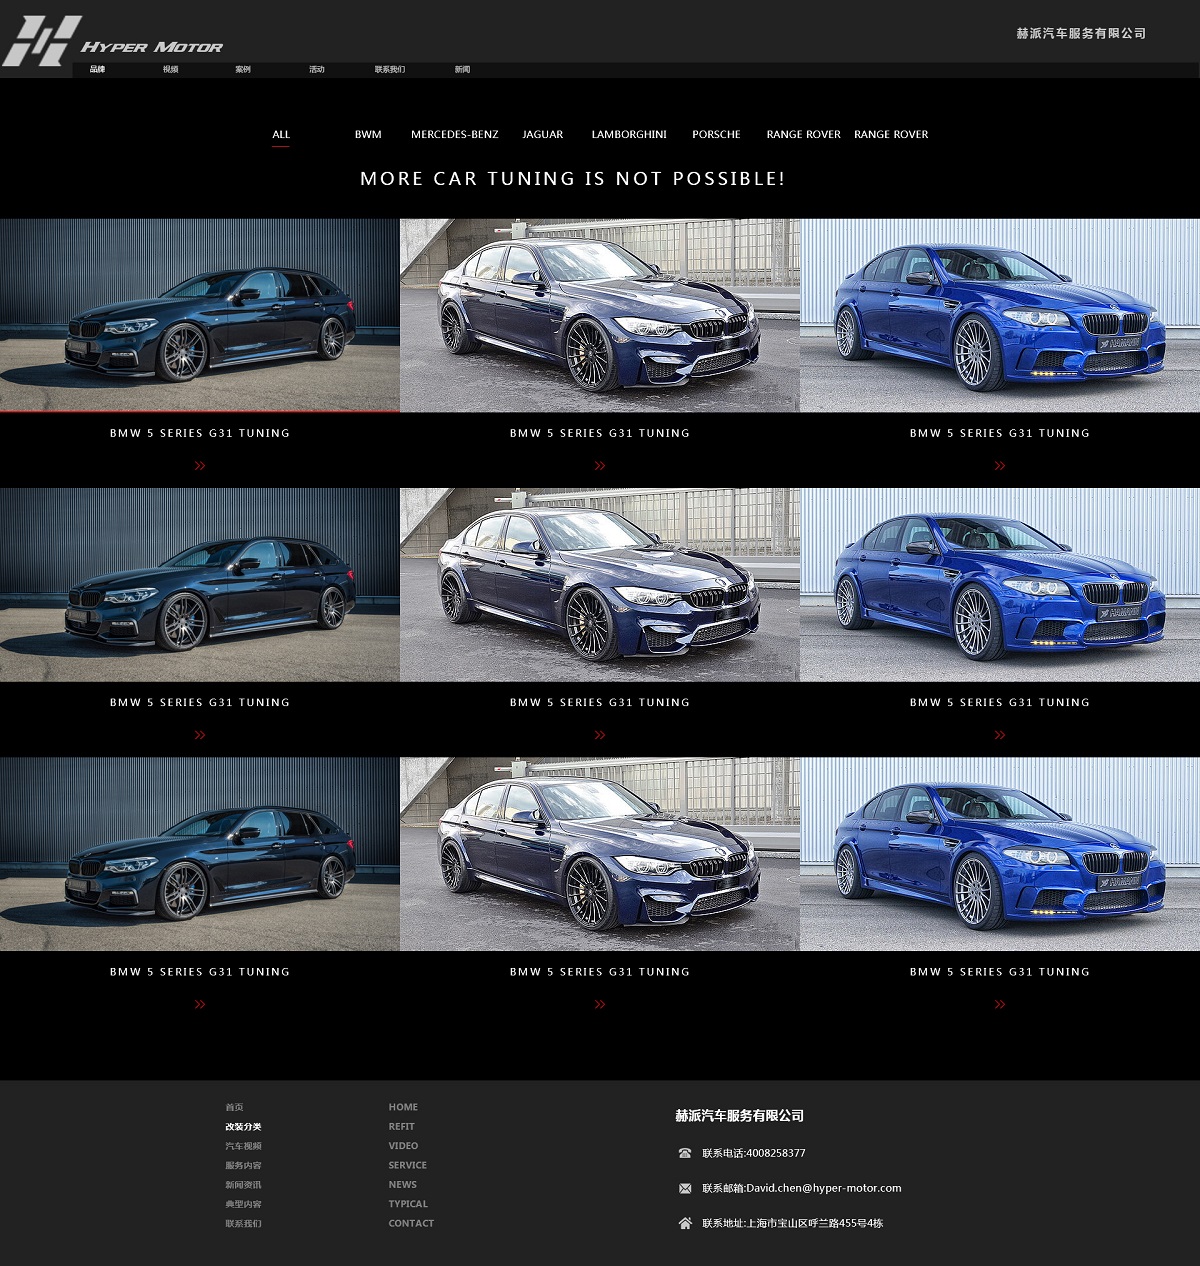The height and width of the screenshot is (1266, 1200).
Task: Click the Hyper Motor logo
Action: click(112, 41)
